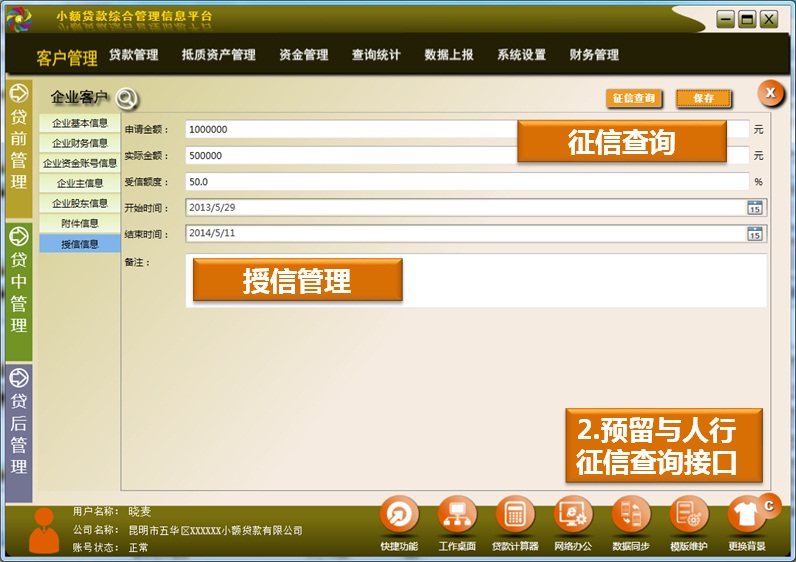Click the 数据同步 sync icon

631,517
